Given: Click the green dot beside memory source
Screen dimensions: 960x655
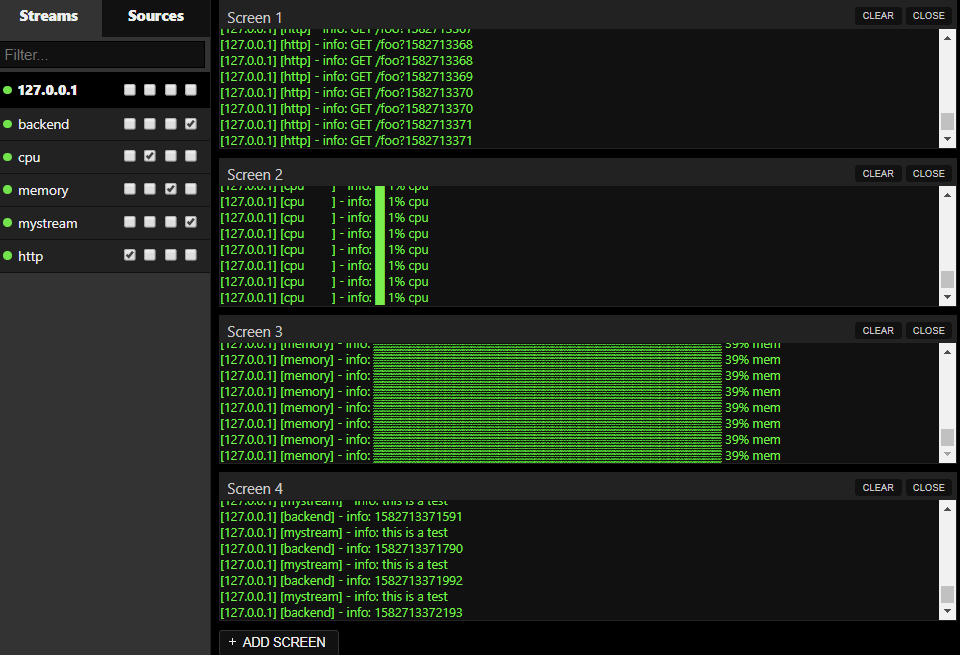Looking at the screenshot, I should (8, 190).
